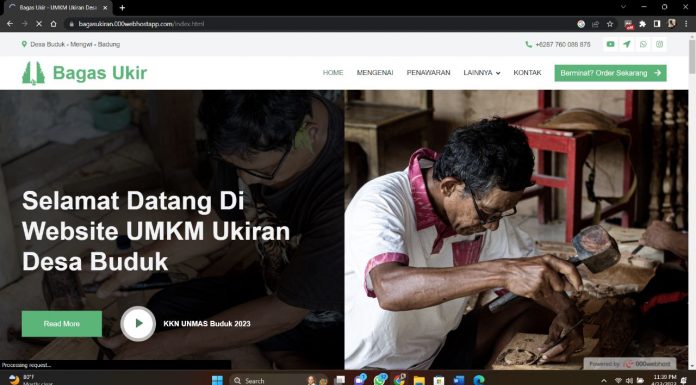Stop loading the current page
The image size is (696, 385).
click(x=39, y=24)
